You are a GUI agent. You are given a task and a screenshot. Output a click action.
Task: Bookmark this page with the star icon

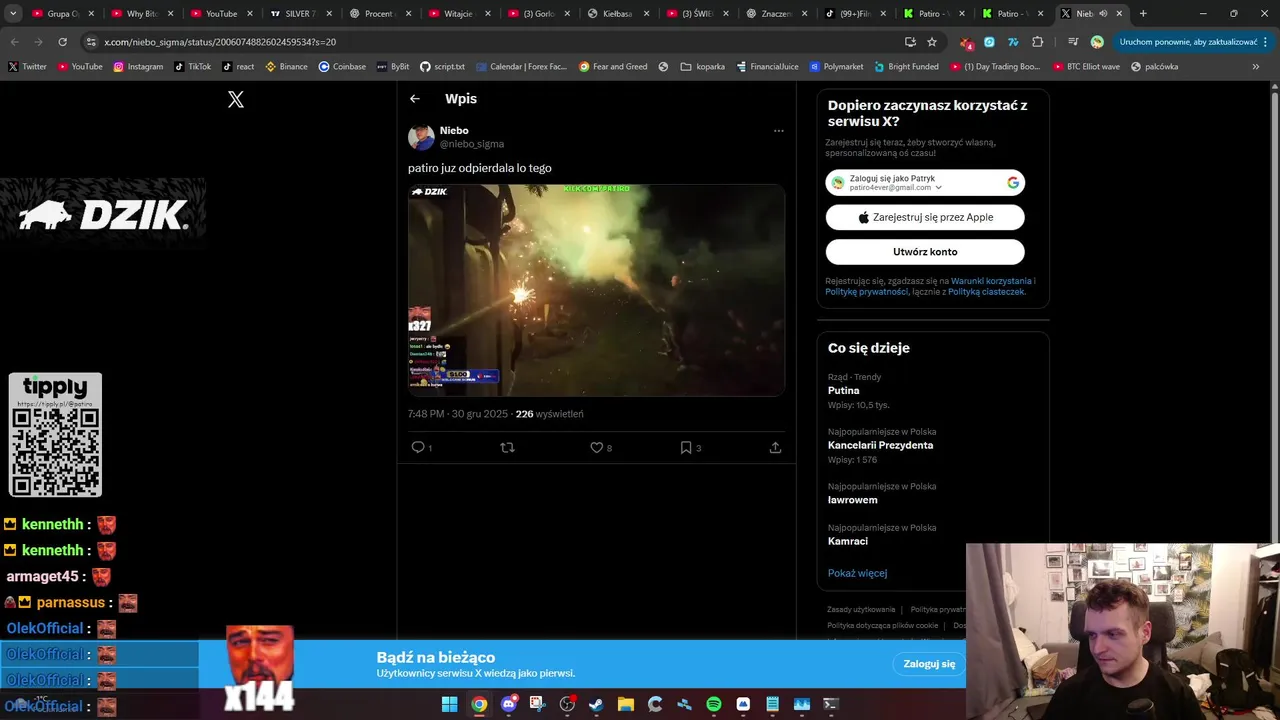pyautogui.click(x=932, y=42)
